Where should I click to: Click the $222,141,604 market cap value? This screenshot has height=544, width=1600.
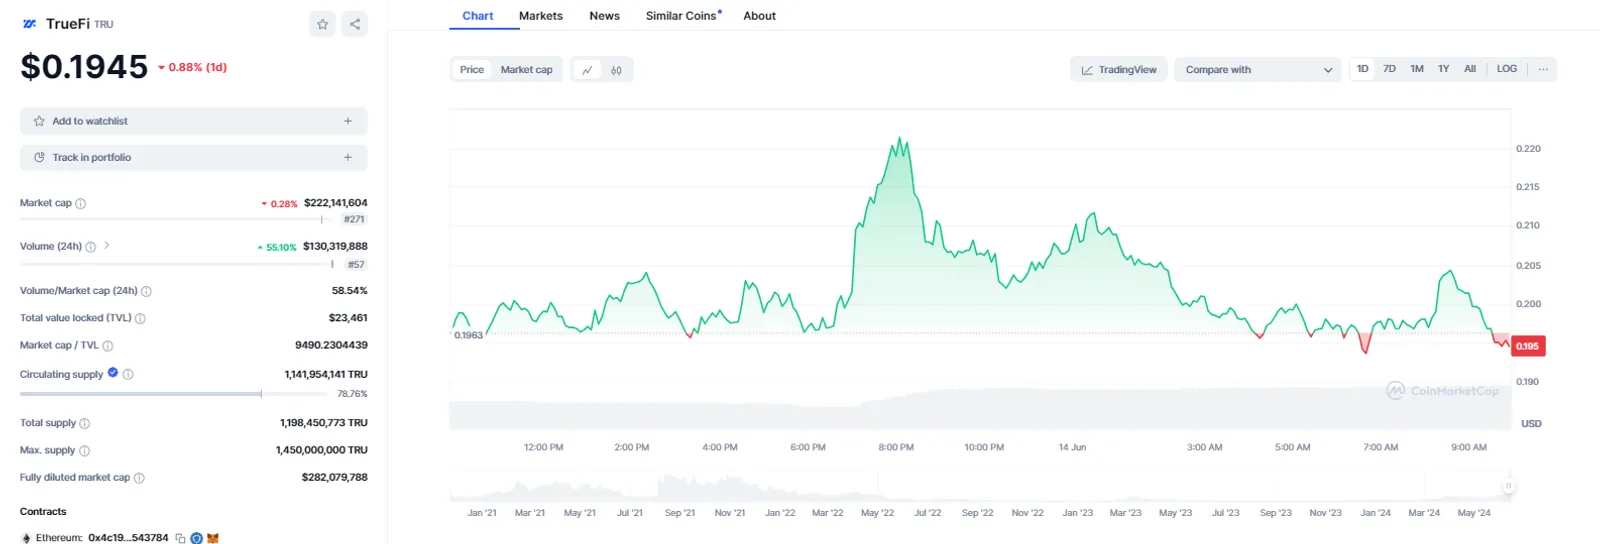(x=336, y=203)
